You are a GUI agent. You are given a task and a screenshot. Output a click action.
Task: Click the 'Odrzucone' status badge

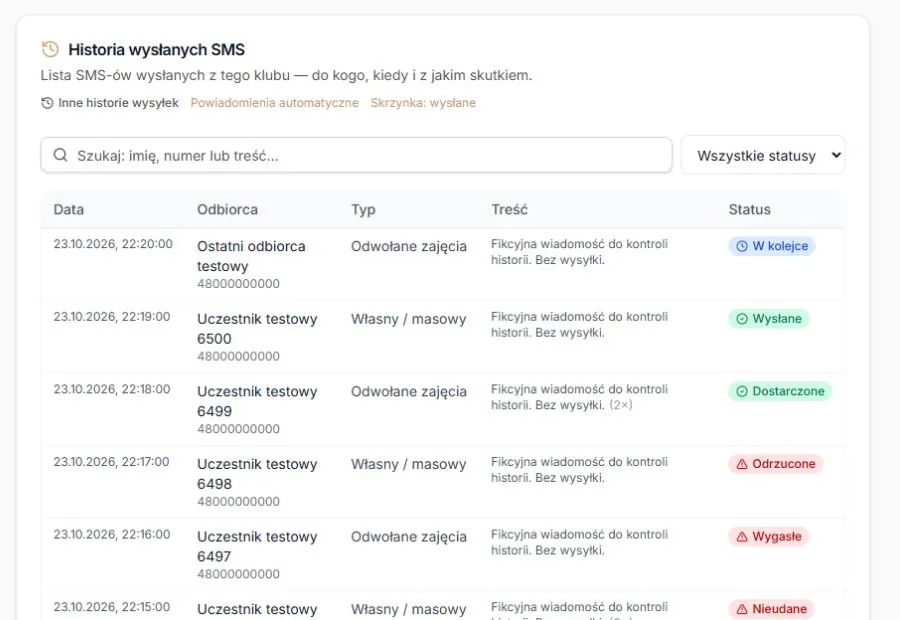(775, 464)
